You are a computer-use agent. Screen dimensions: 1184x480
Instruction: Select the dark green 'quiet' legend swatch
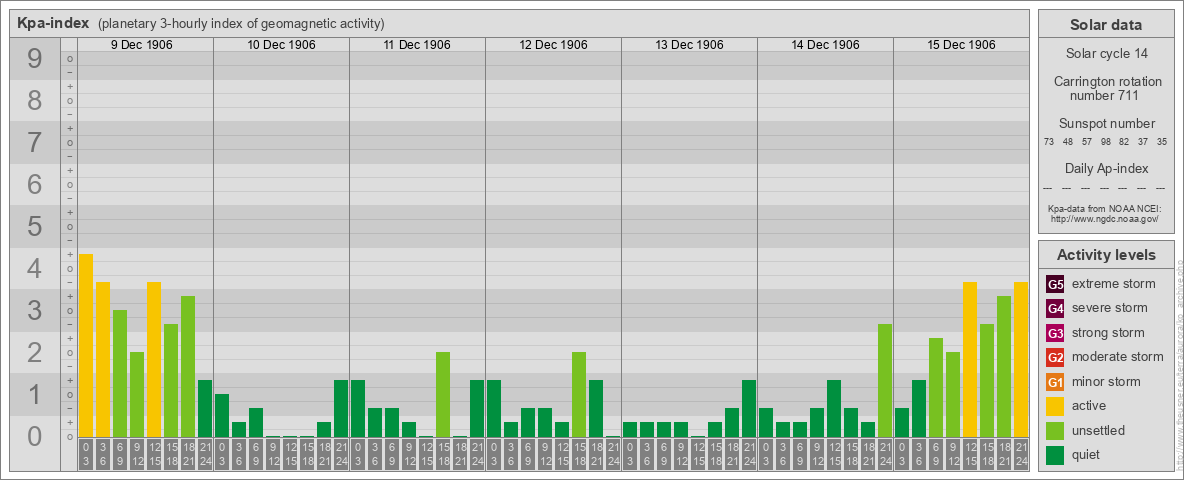point(1055,455)
